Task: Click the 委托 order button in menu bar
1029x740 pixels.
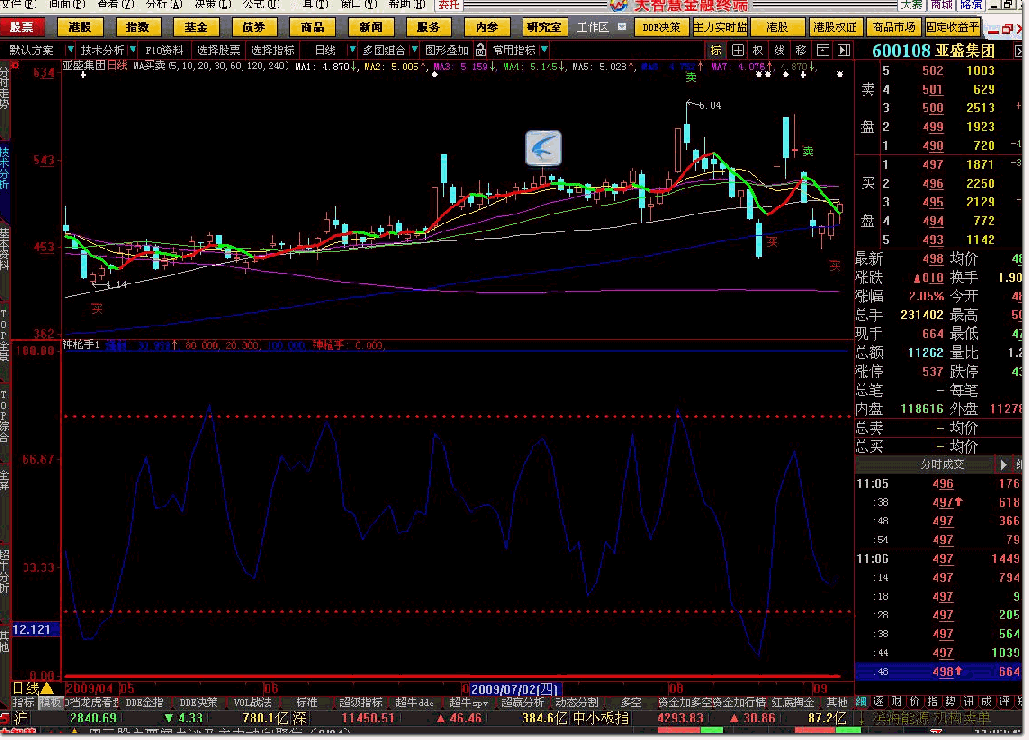Action: (449, 5)
